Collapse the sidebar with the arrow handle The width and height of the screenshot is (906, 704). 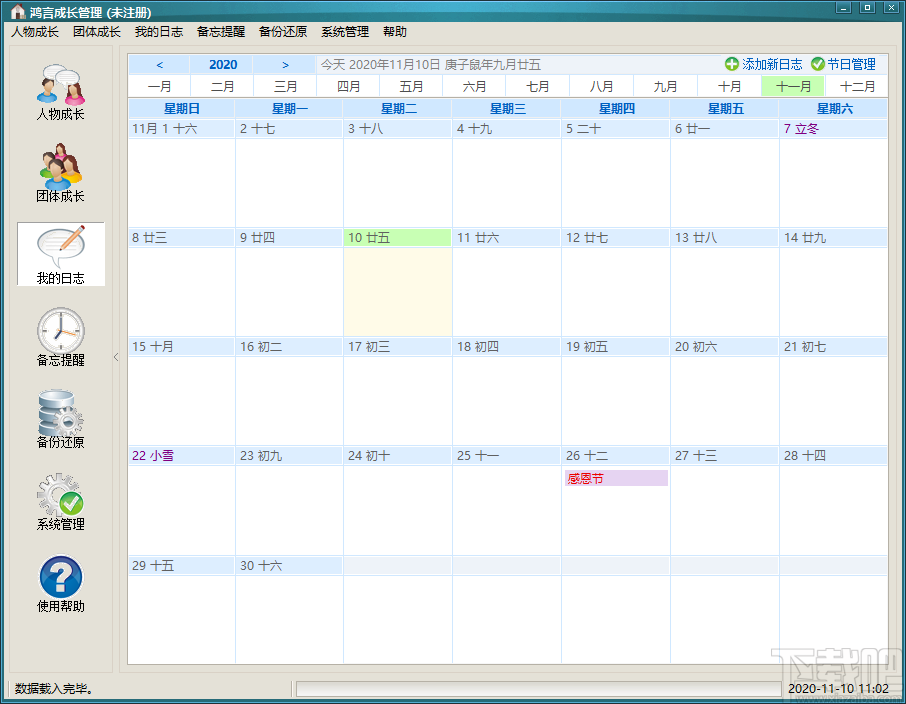click(116, 357)
